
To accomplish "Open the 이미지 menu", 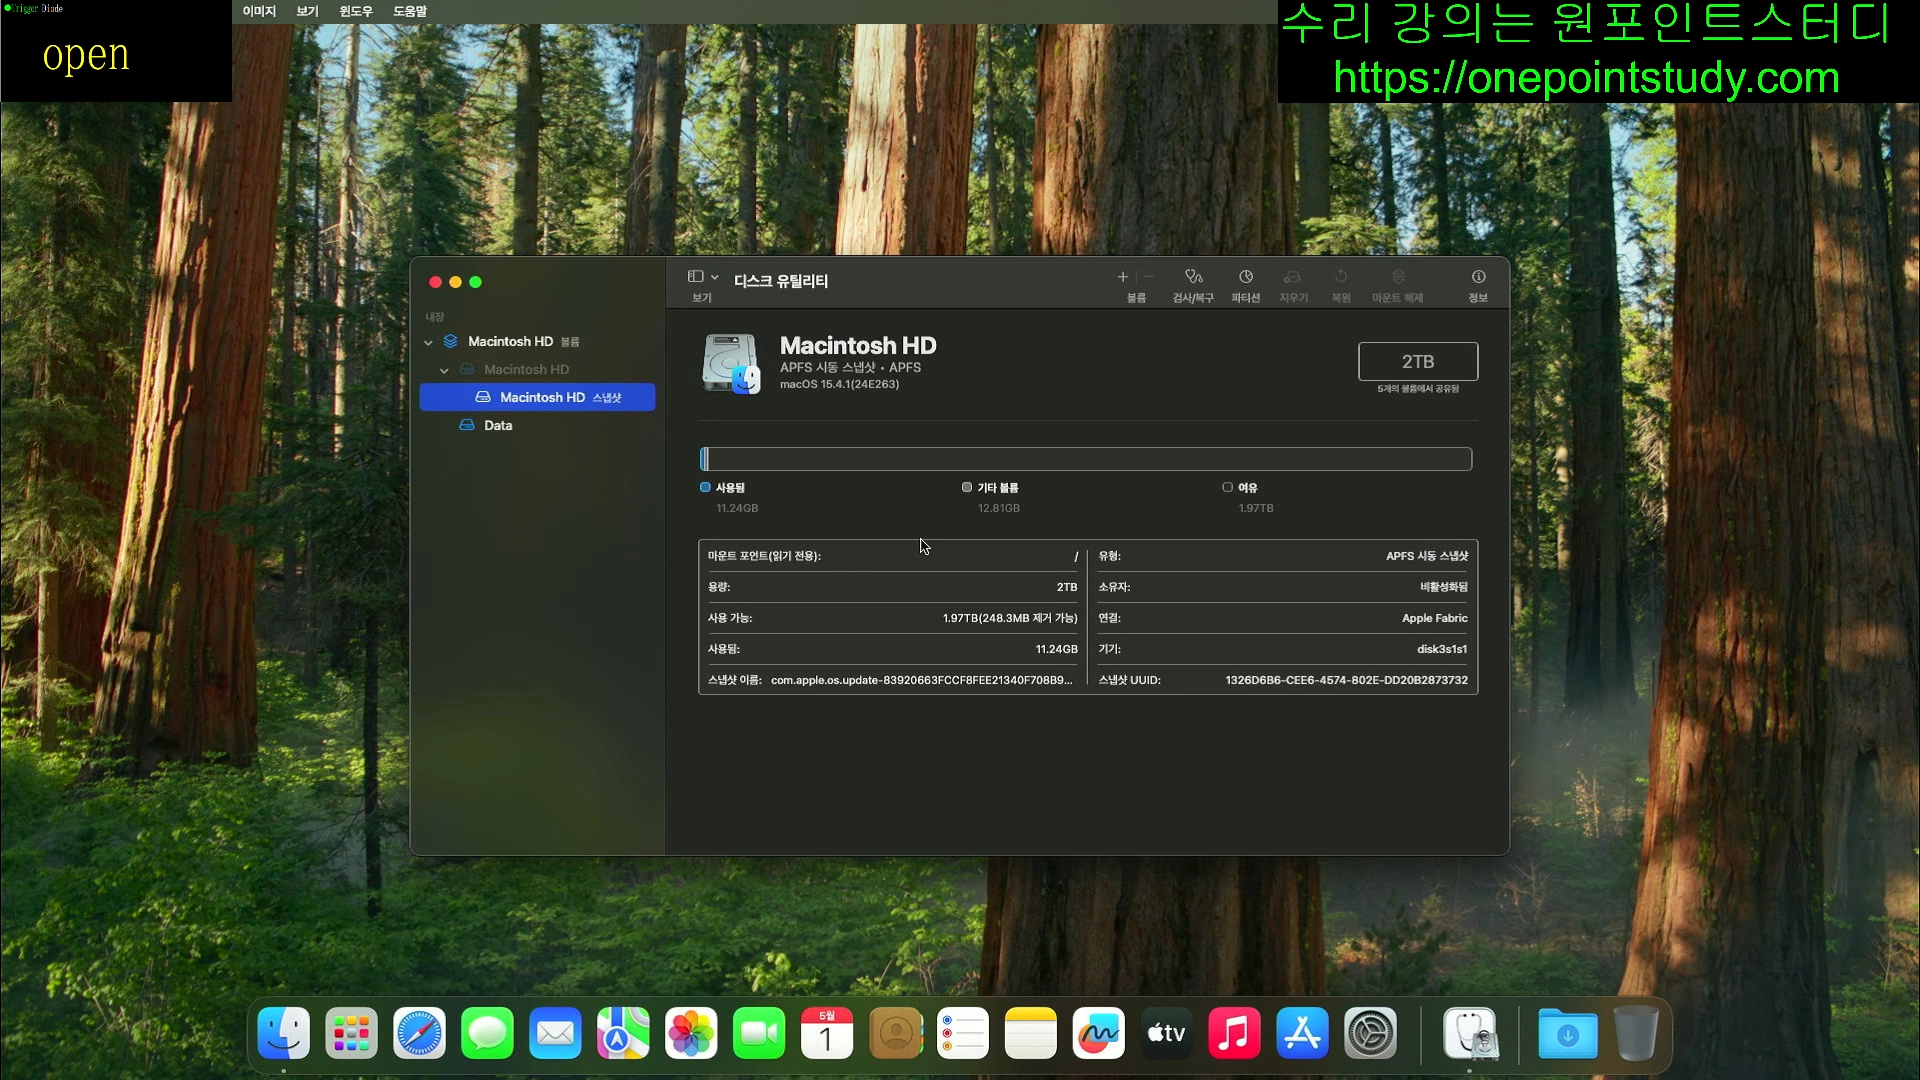I will point(259,11).
